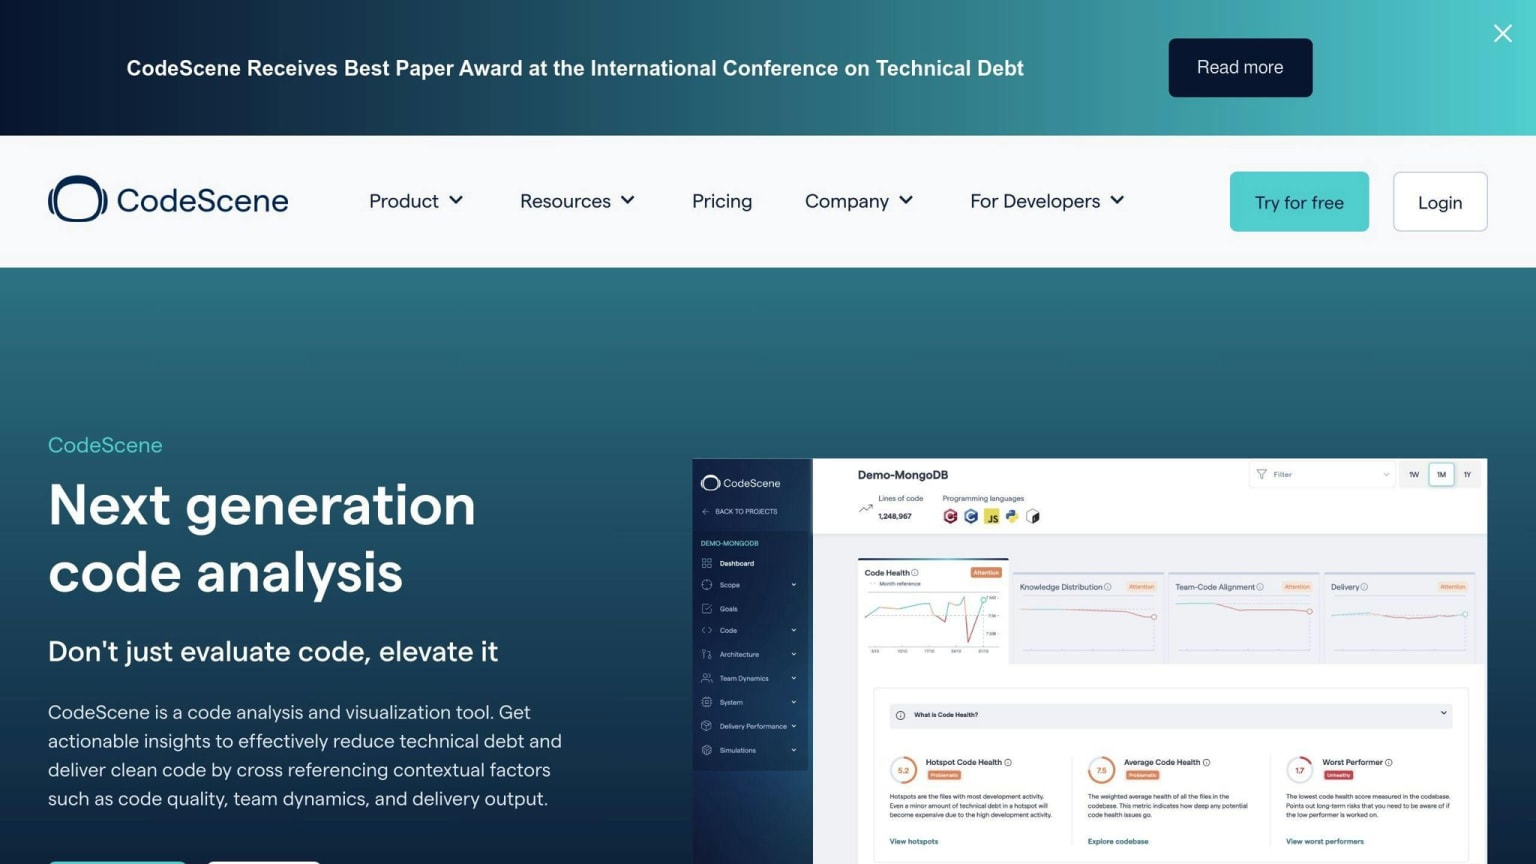Click the Dashboard grid icon in sidebar
Image resolution: width=1536 pixels, height=864 pixels.
(707, 563)
